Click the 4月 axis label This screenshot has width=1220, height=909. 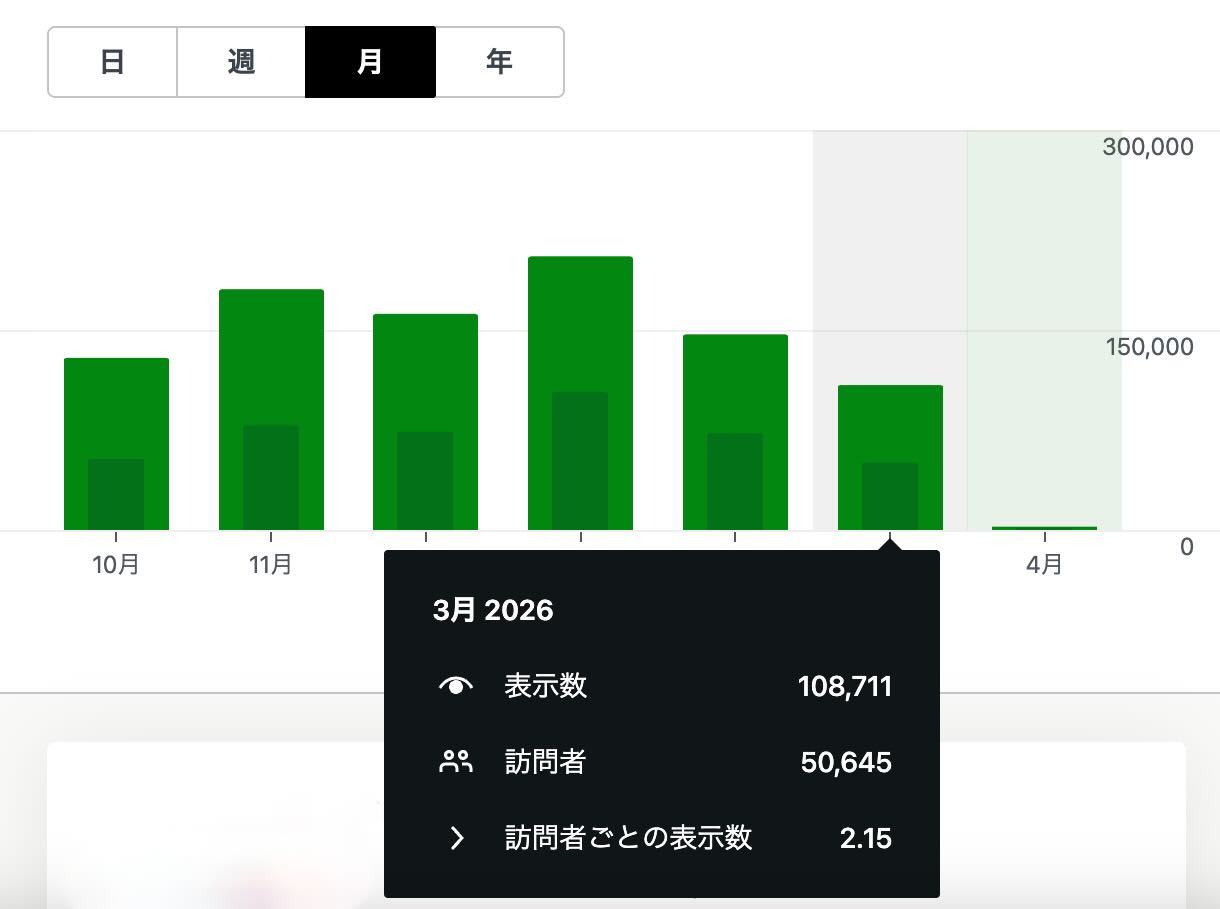coord(1044,565)
